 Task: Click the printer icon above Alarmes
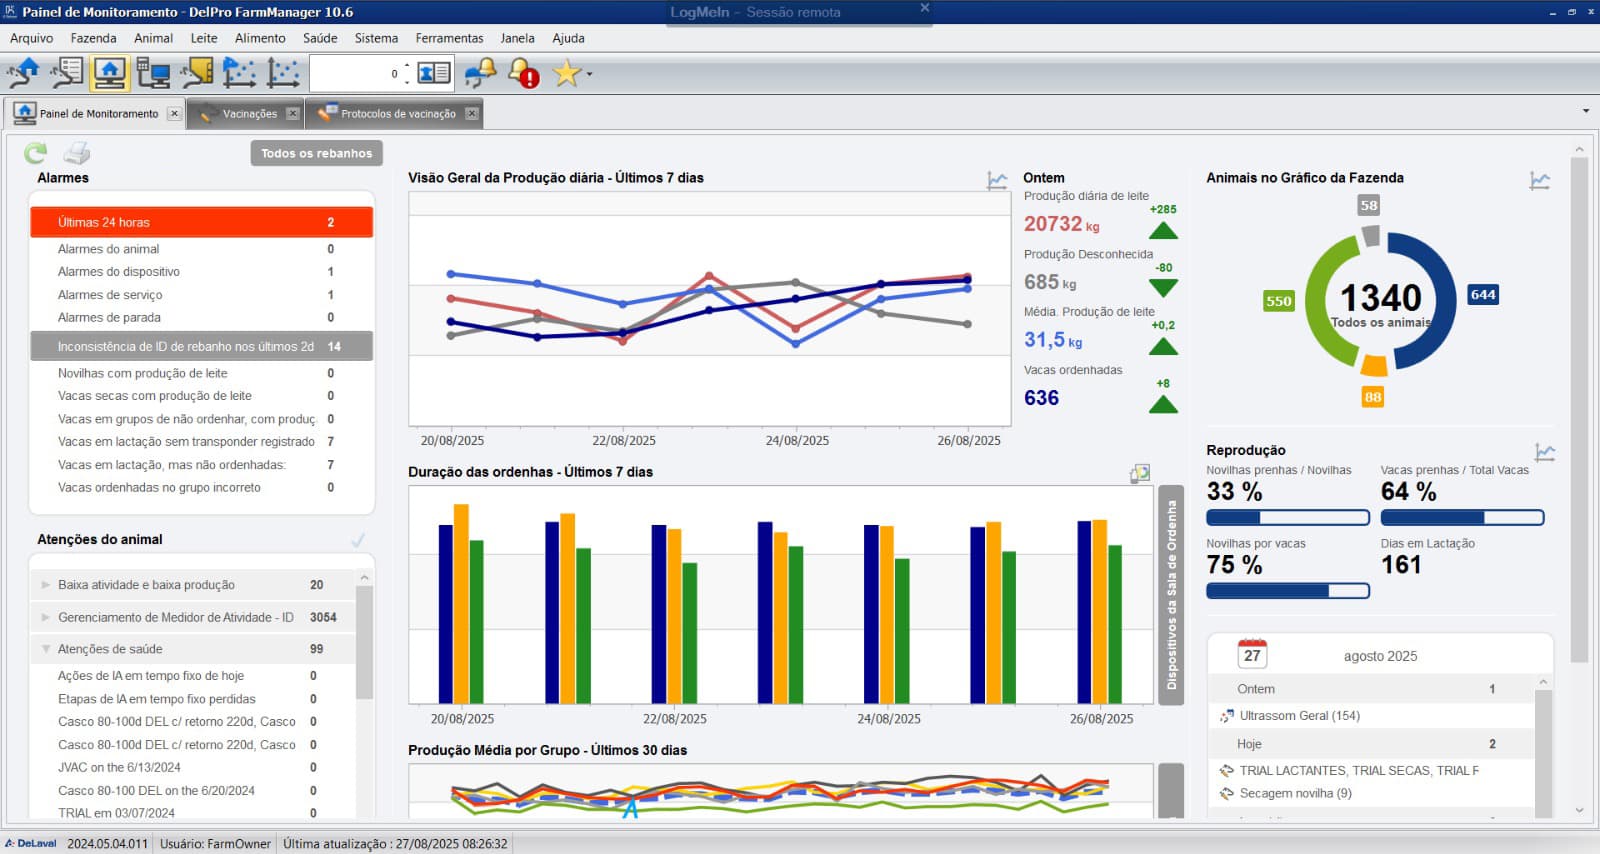[77, 153]
